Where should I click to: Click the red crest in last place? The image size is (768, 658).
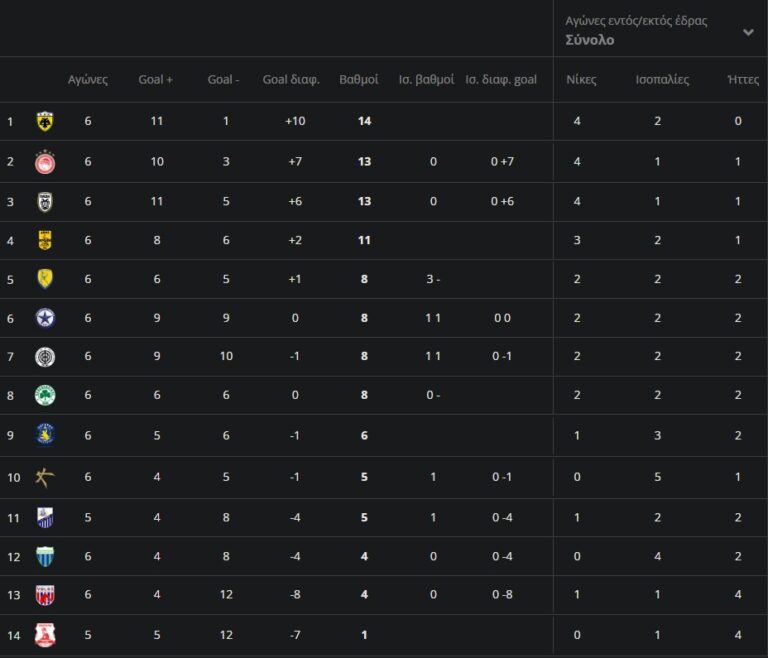(45, 635)
